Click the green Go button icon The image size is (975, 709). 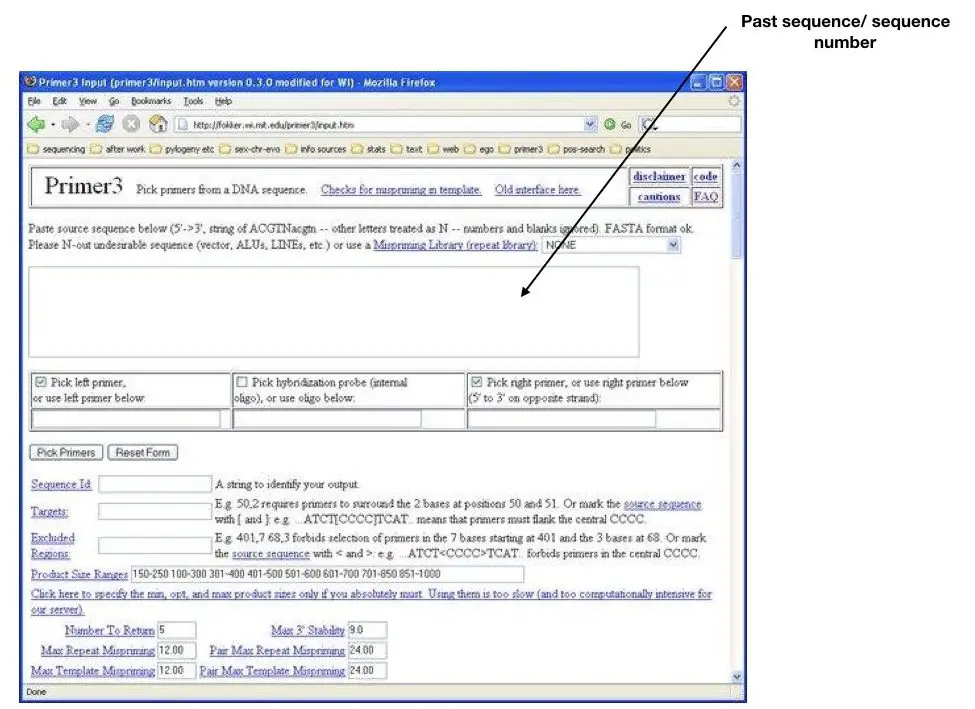[609, 124]
